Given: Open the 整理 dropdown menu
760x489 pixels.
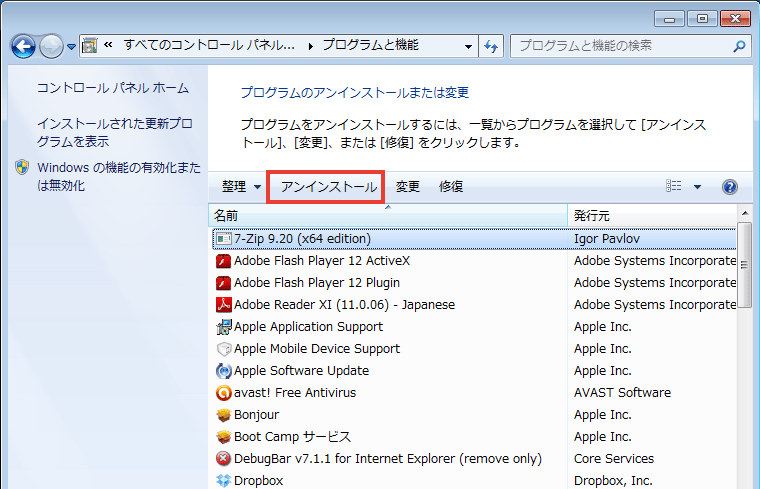Looking at the screenshot, I should [241, 187].
